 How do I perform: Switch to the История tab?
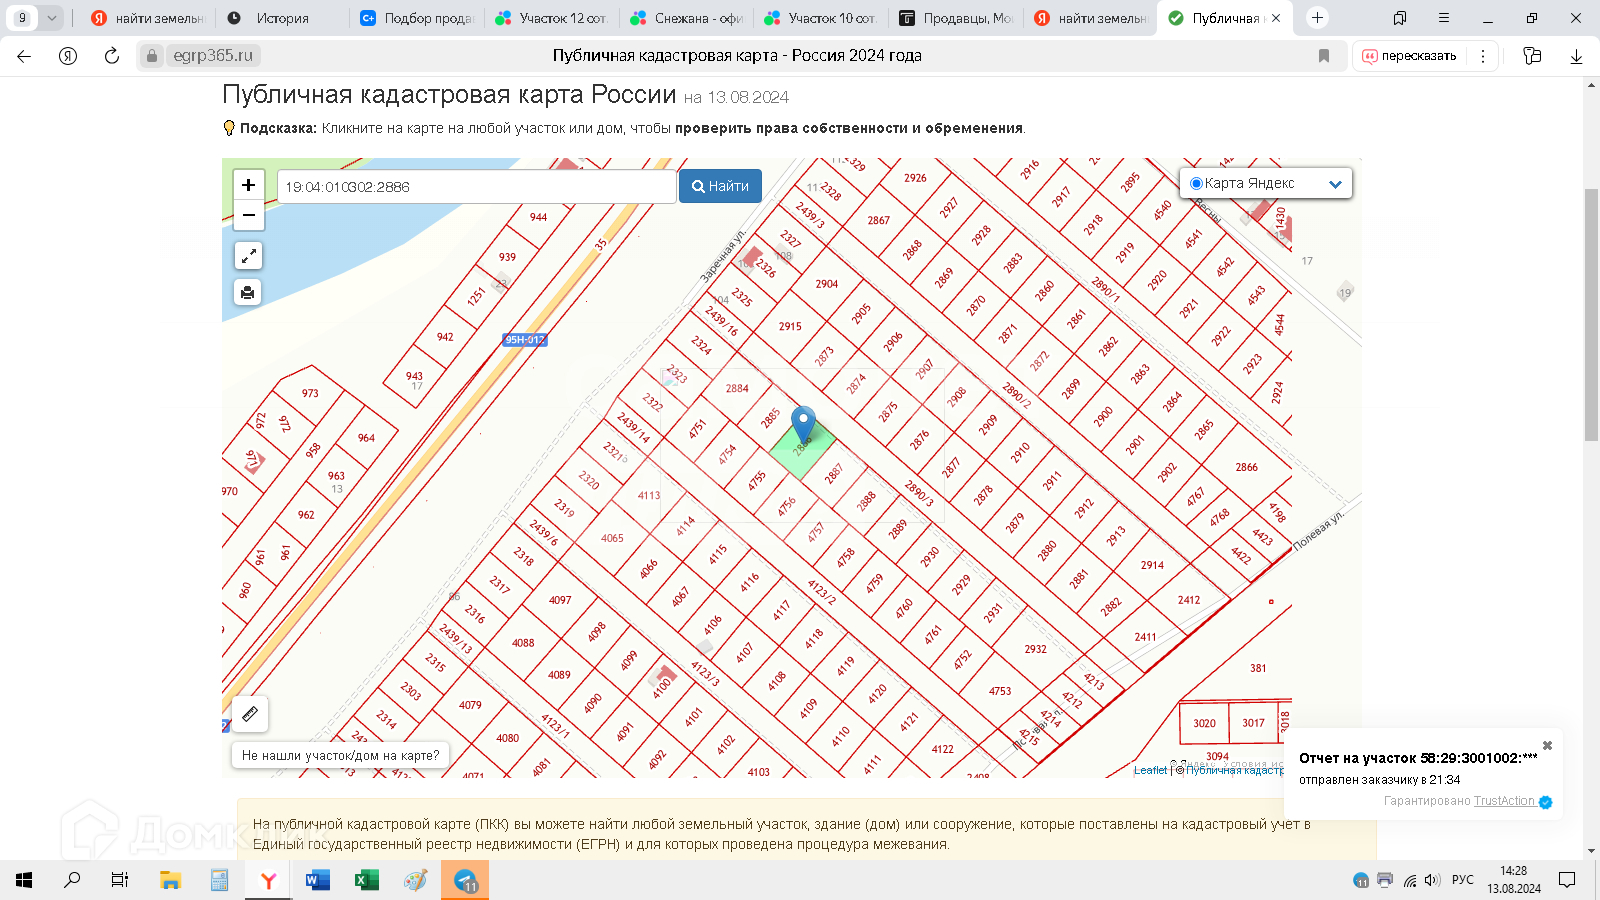click(283, 18)
